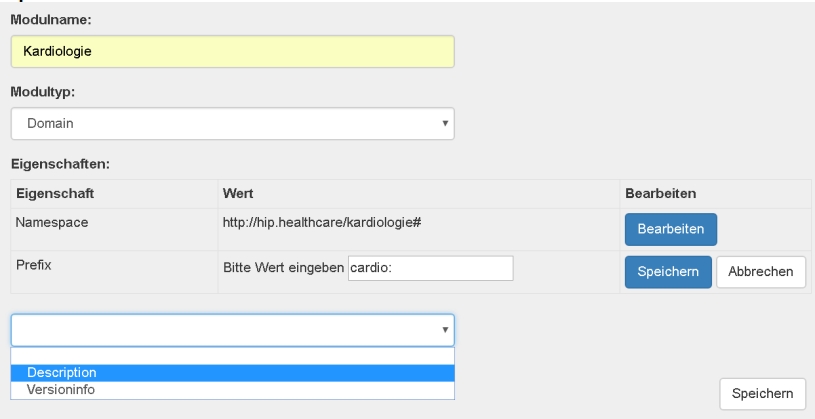815x419 pixels.
Task: Click the hip.healthcare/kardiologie# namespace URL text
Action: pos(321,221)
